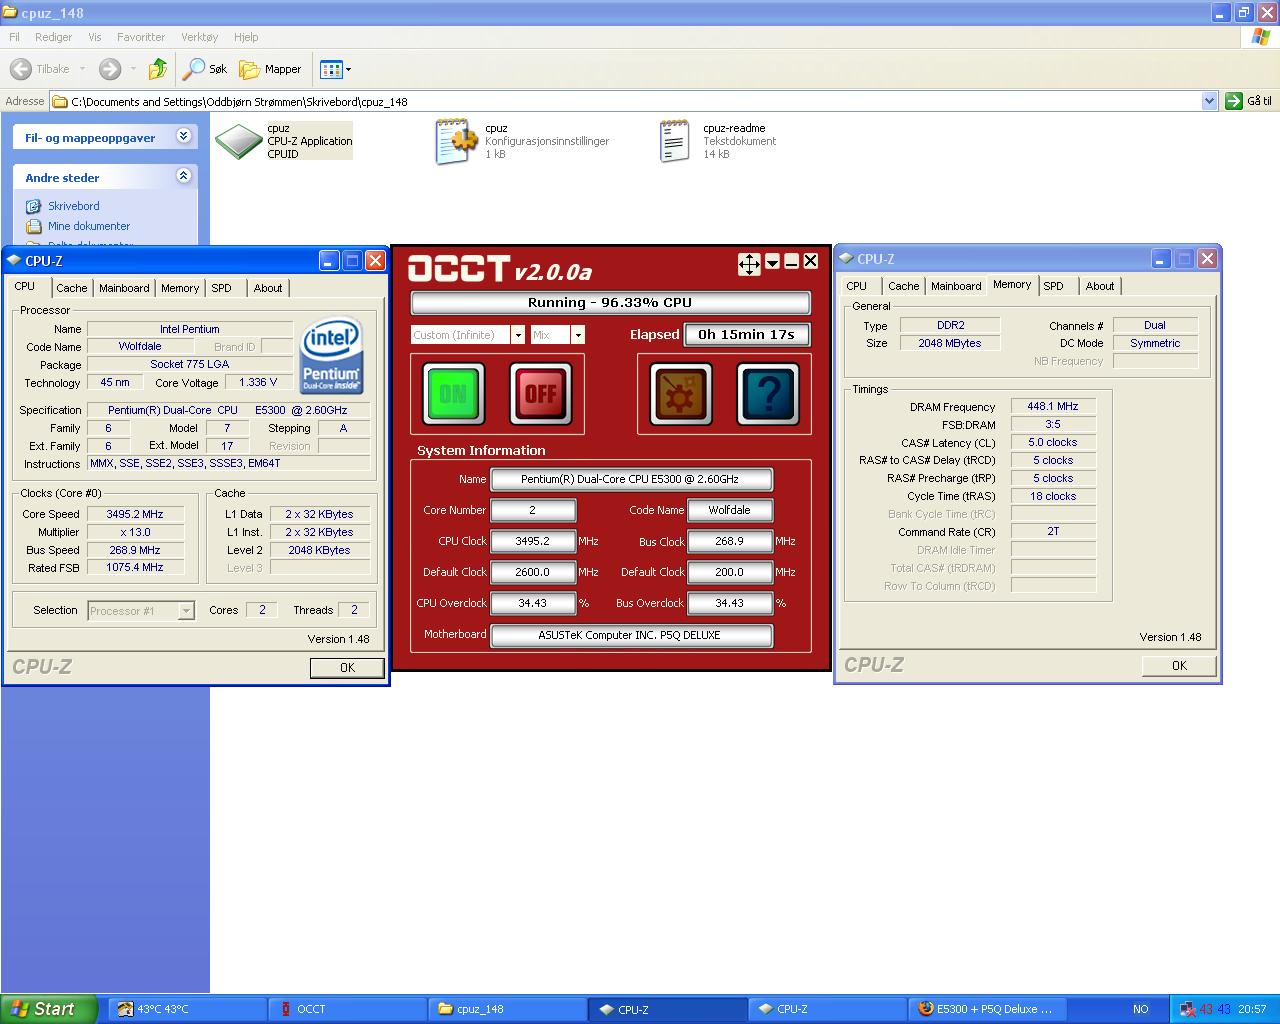Collapse the Fil- og mappeoppgaver panel

tap(184, 136)
